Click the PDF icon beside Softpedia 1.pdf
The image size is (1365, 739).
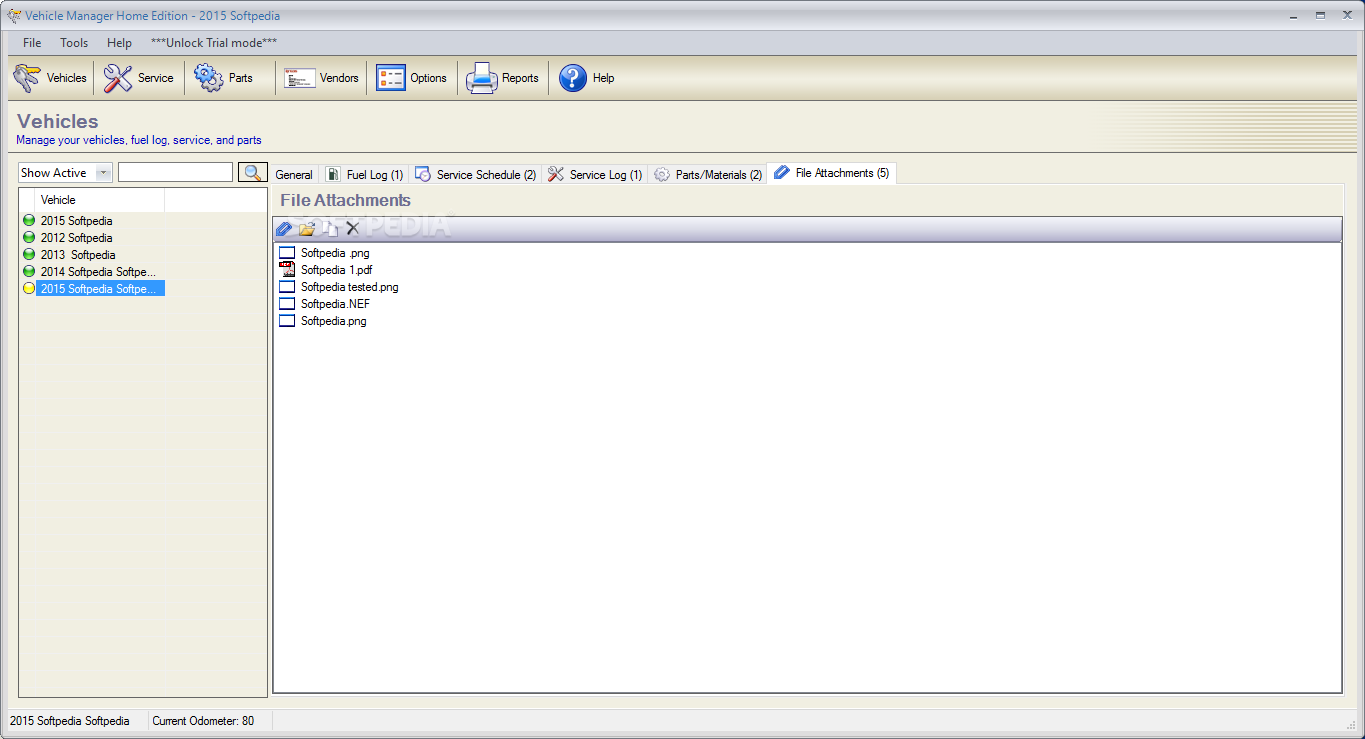tap(287, 270)
